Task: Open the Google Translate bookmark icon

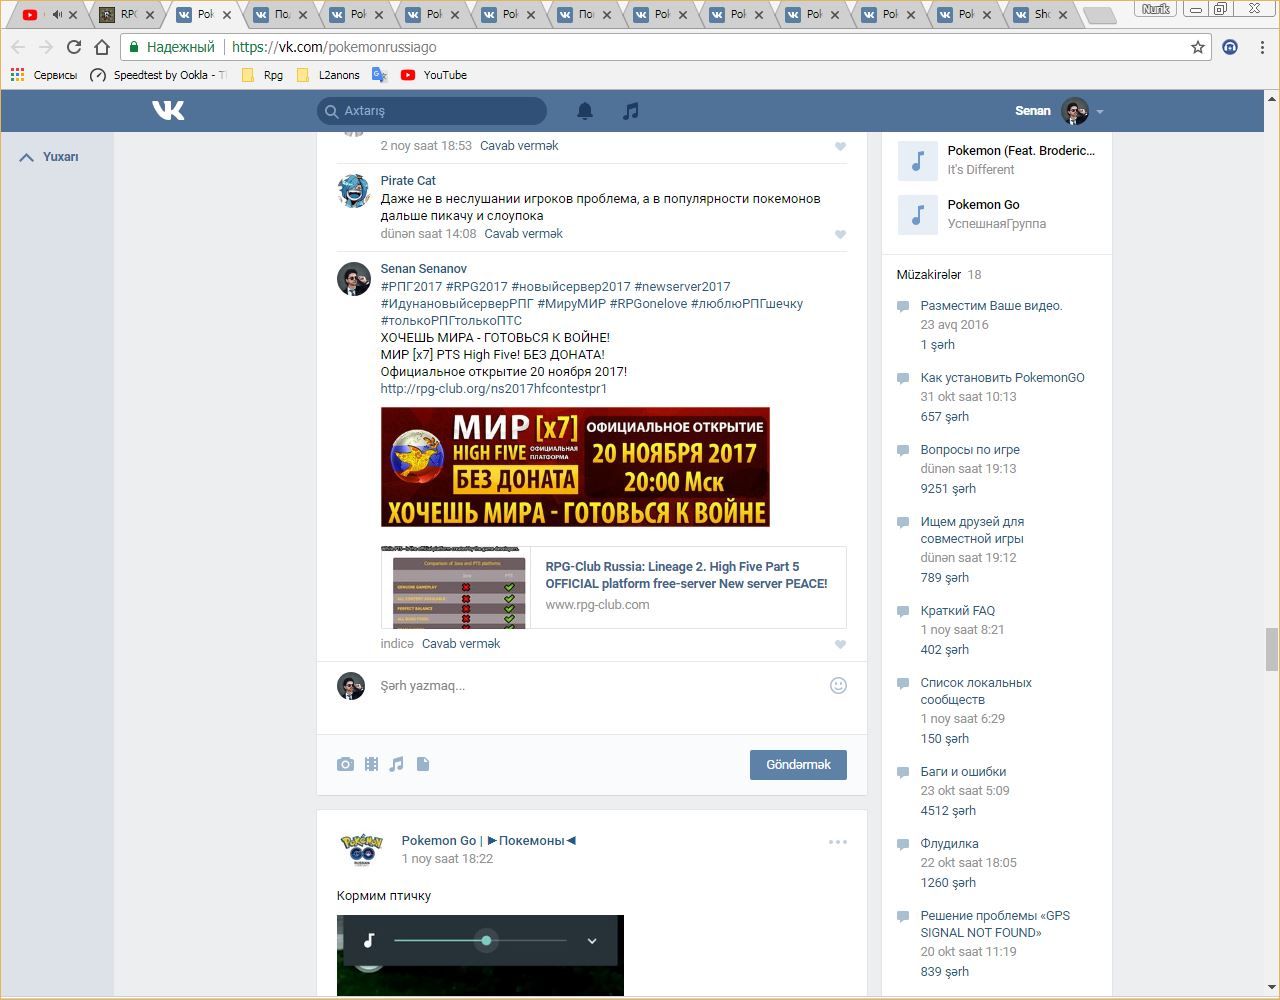Action: (x=379, y=75)
